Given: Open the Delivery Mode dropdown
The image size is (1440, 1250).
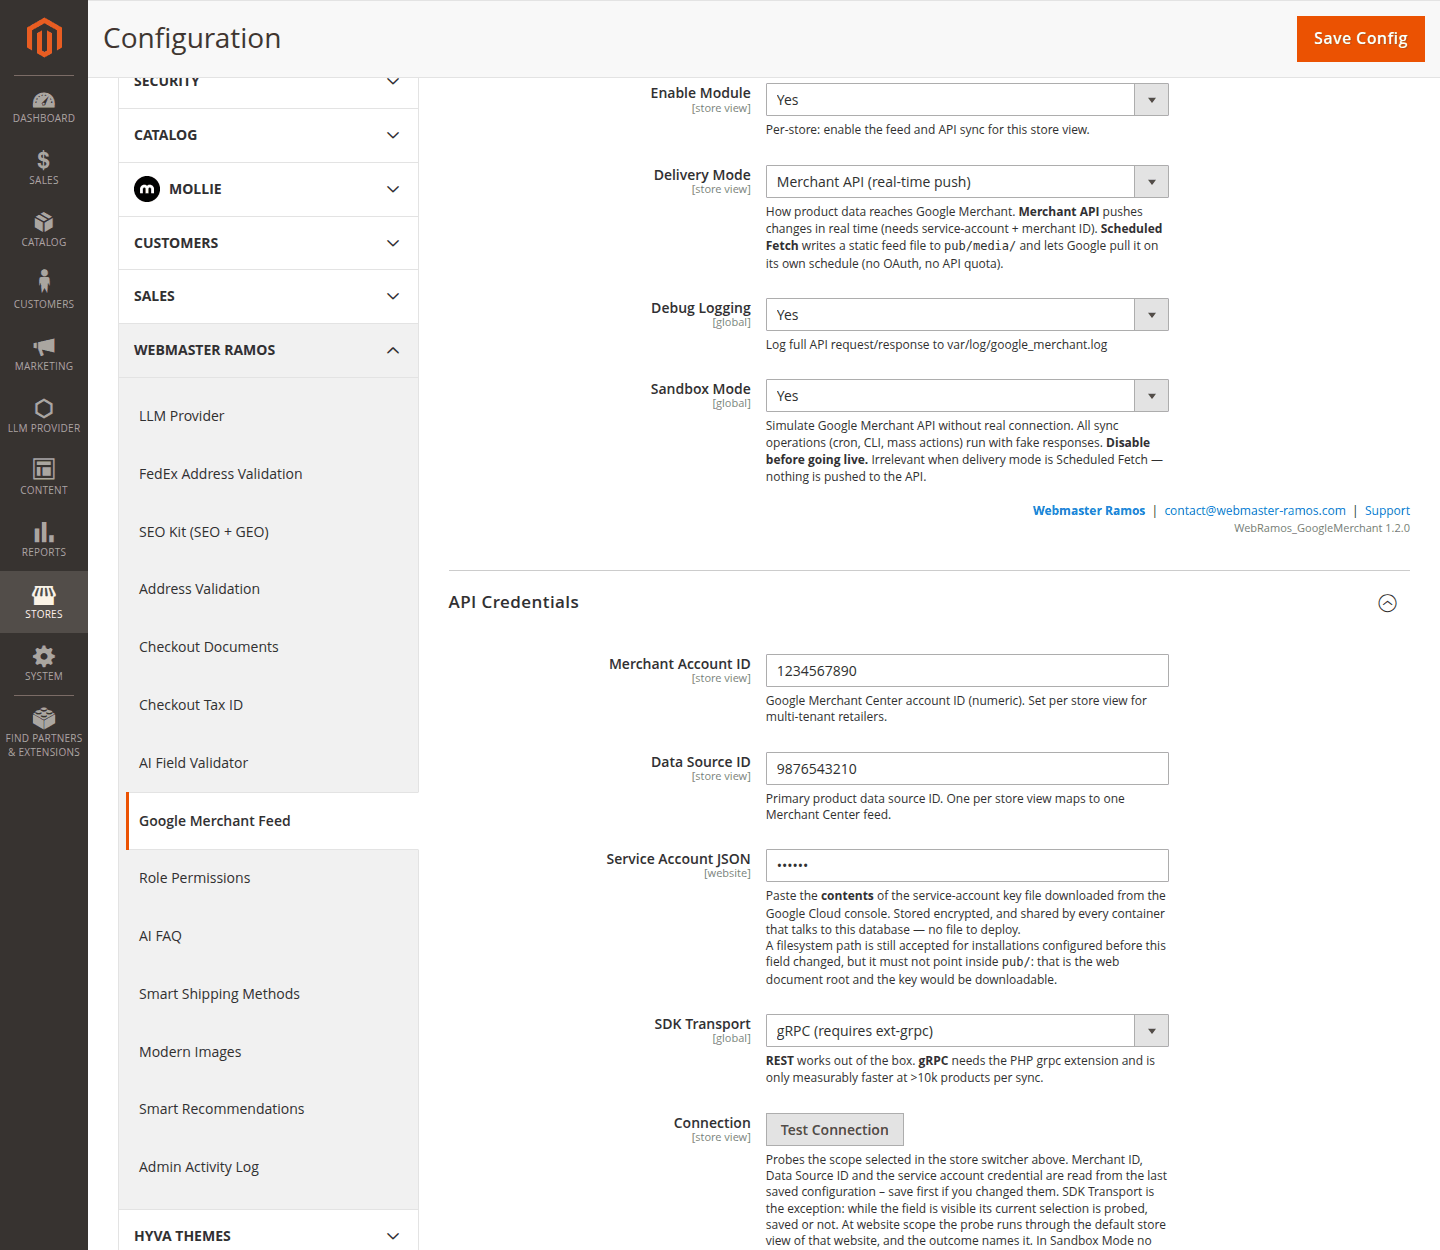Looking at the screenshot, I should 967,182.
